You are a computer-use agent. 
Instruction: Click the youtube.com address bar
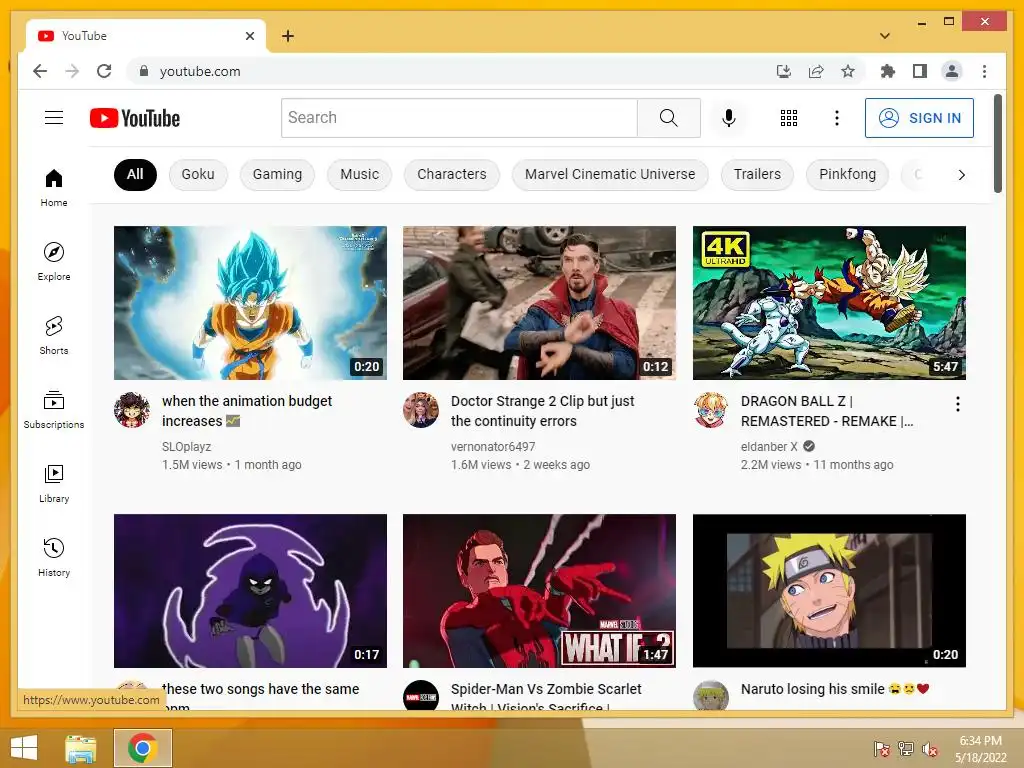451,71
